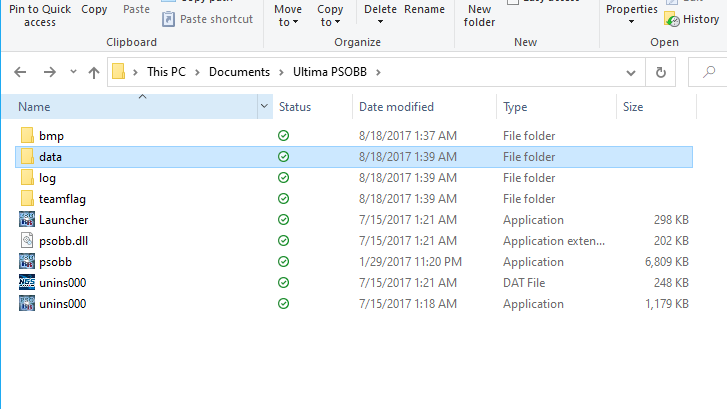This screenshot has height=409, width=727.
Task: Click sync status for unins000 DAT File
Action: (283, 282)
